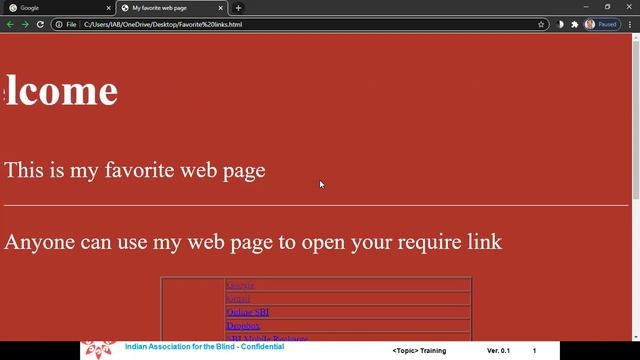The width and height of the screenshot is (640, 360).
Task: Click the scrollbar up arrow
Action: pyautogui.click(x=636, y=37)
